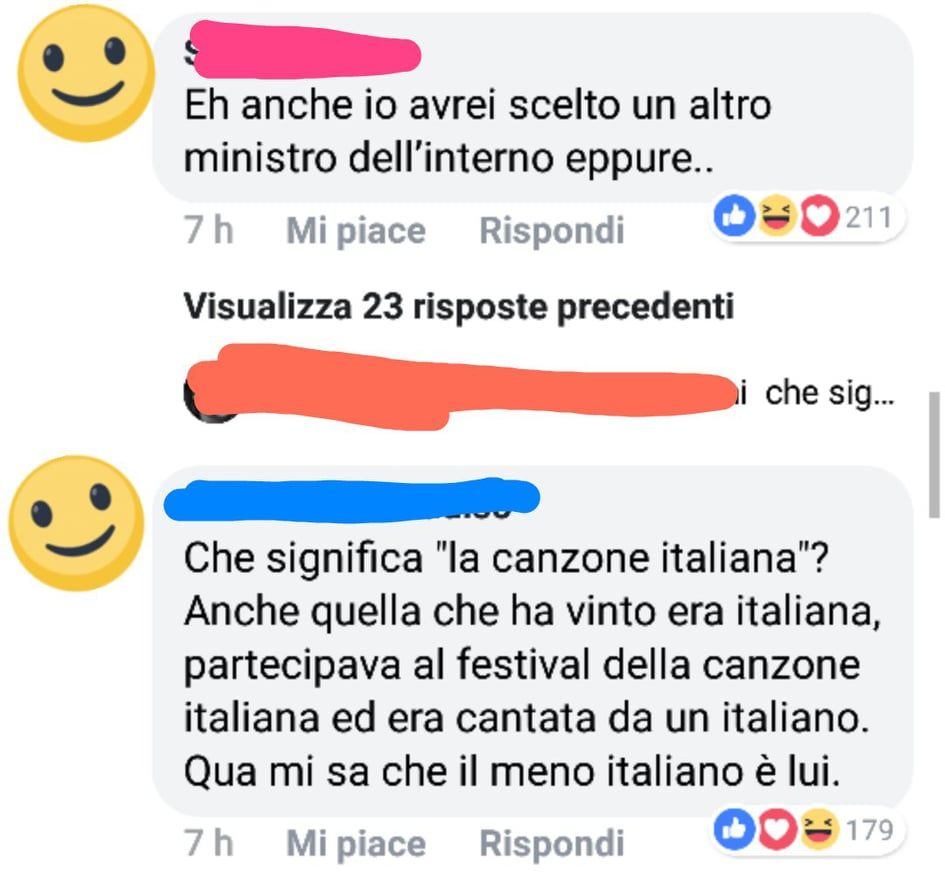The image size is (945, 896).
Task: Click the 7 h timestamp on the first comment
Action: (x=209, y=230)
